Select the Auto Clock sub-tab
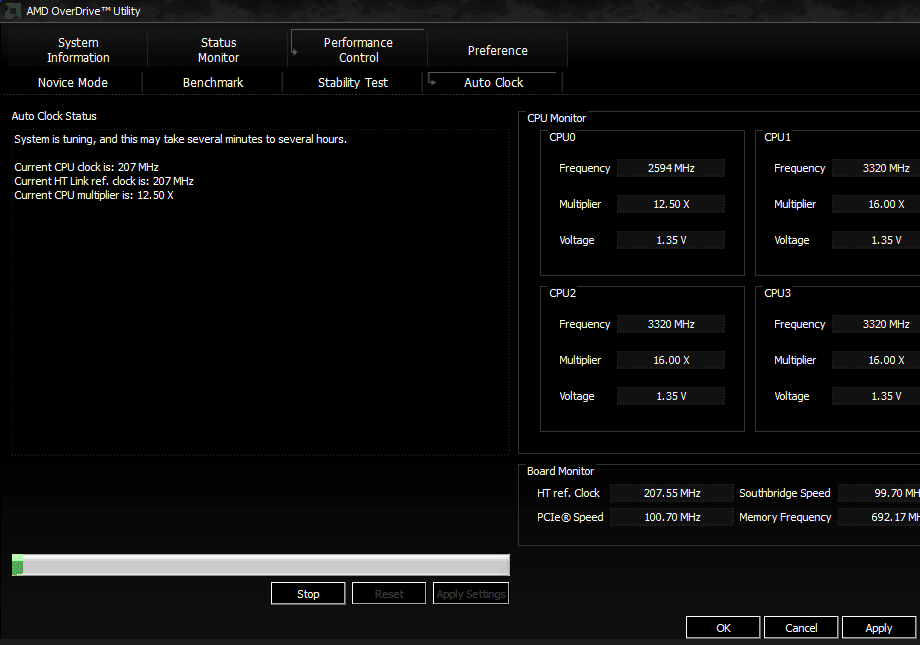Image resolution: width=920 pixels, height=645 pixels. pos(493,83)
